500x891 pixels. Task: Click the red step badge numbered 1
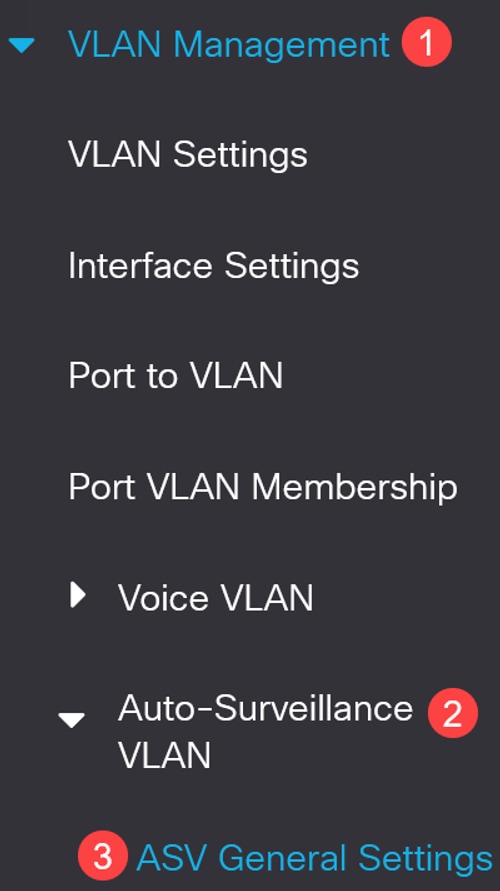(x=426, y=42)
